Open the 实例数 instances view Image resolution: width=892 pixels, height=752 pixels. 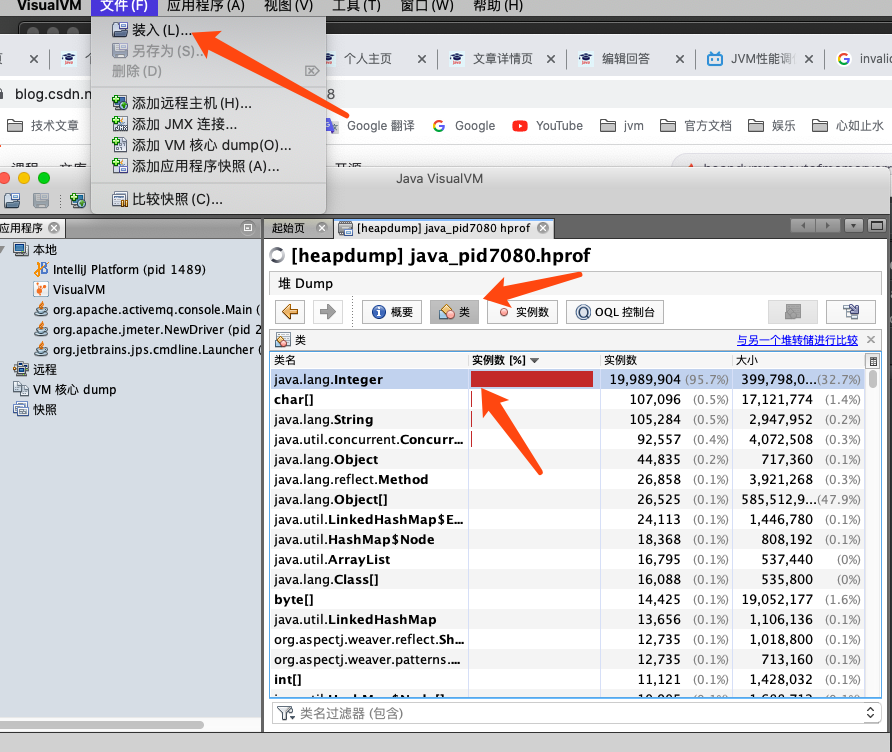tap(523, 312)
